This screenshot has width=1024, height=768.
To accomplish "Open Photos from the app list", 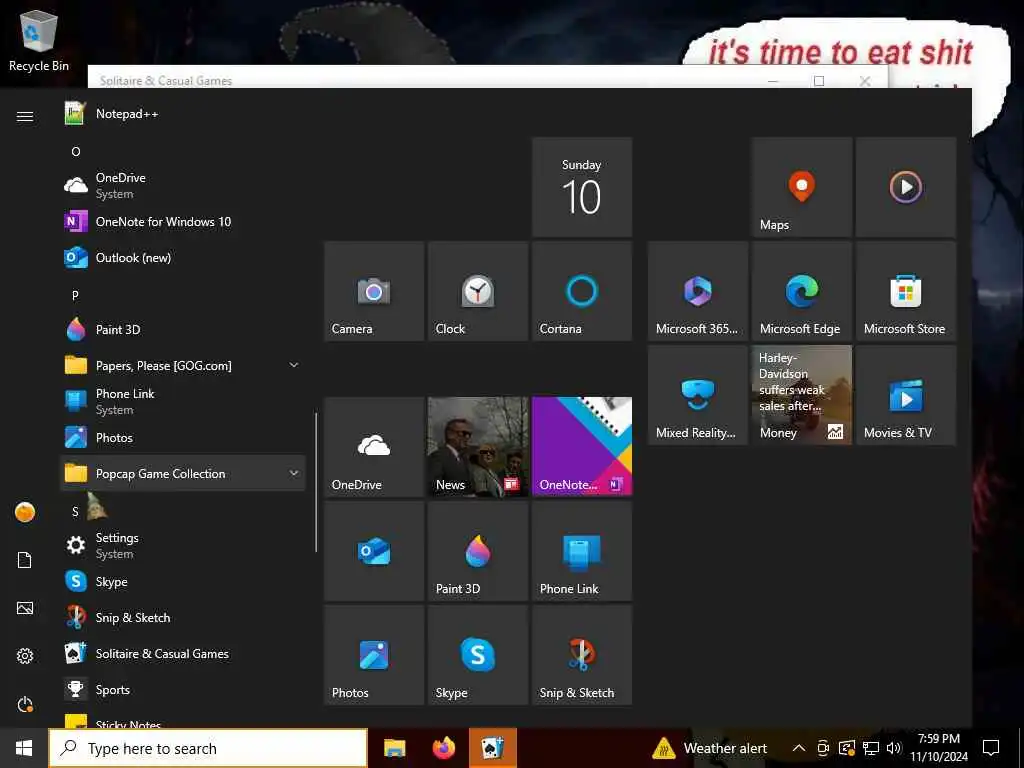I will pyautogui.click(x=183, y=438).
